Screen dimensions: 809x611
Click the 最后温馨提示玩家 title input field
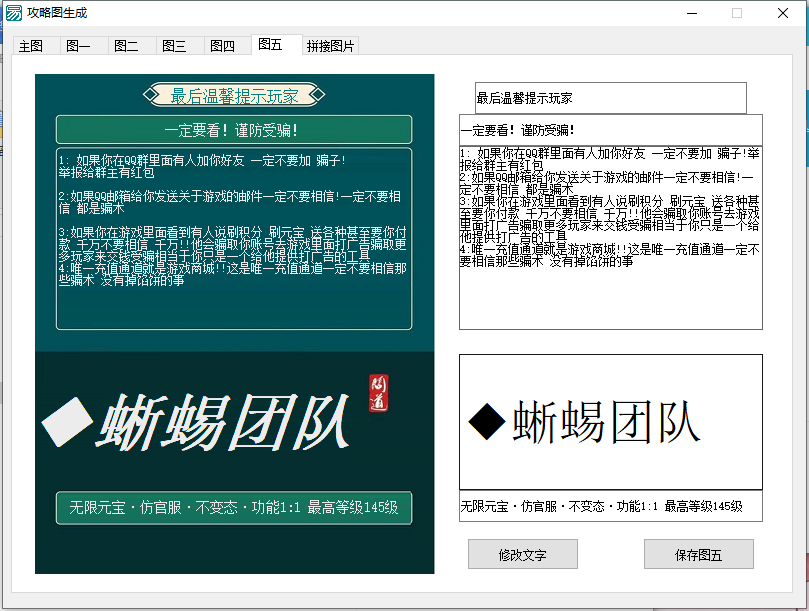coord(610,98)
